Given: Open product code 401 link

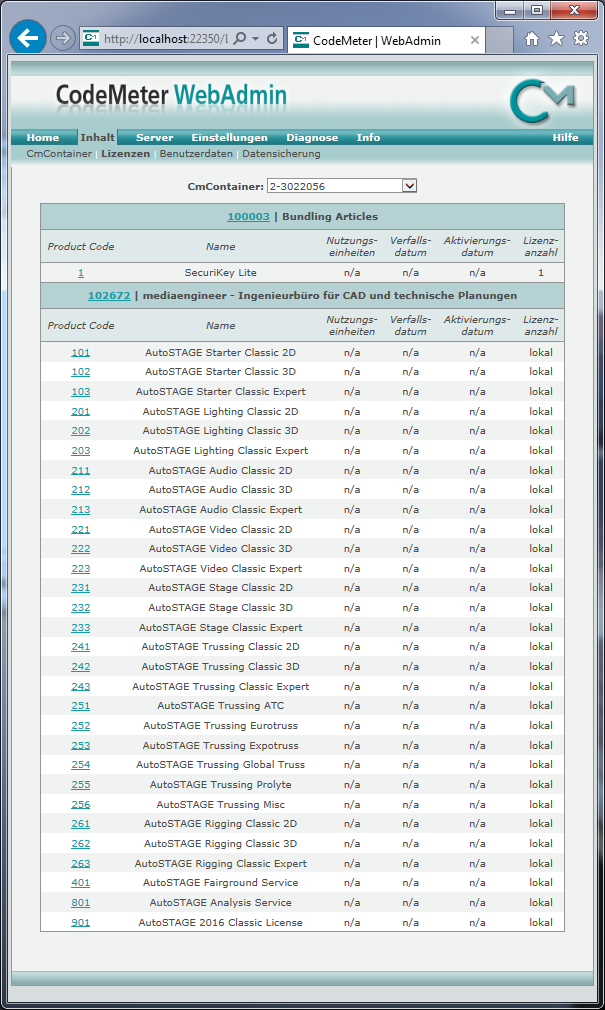Looking at the screenshot, I should [x=81, y=882].
